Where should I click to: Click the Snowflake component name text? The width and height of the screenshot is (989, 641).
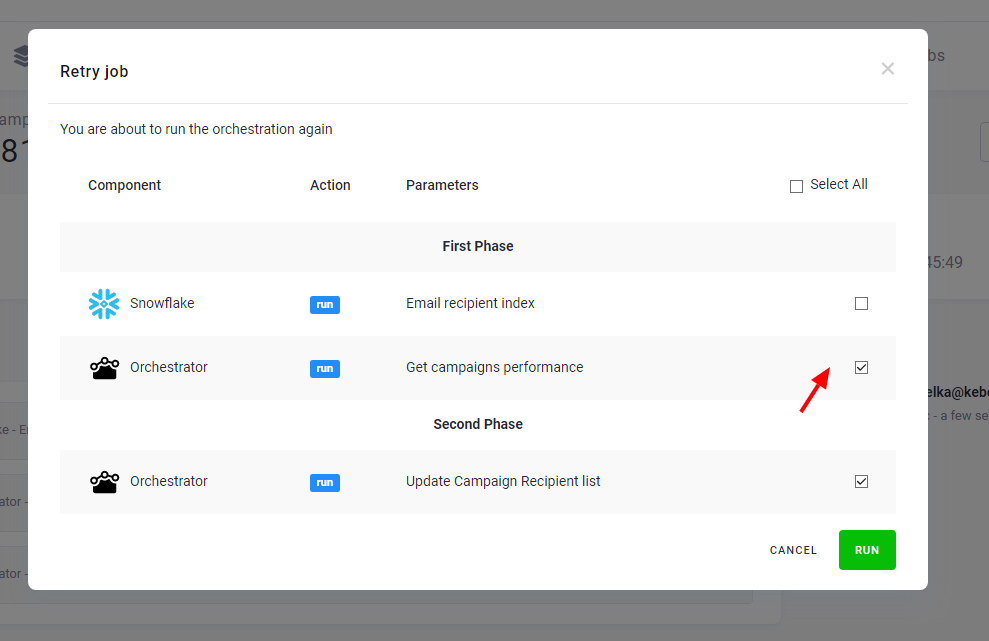pyautogui.click(x=162, y=303)
